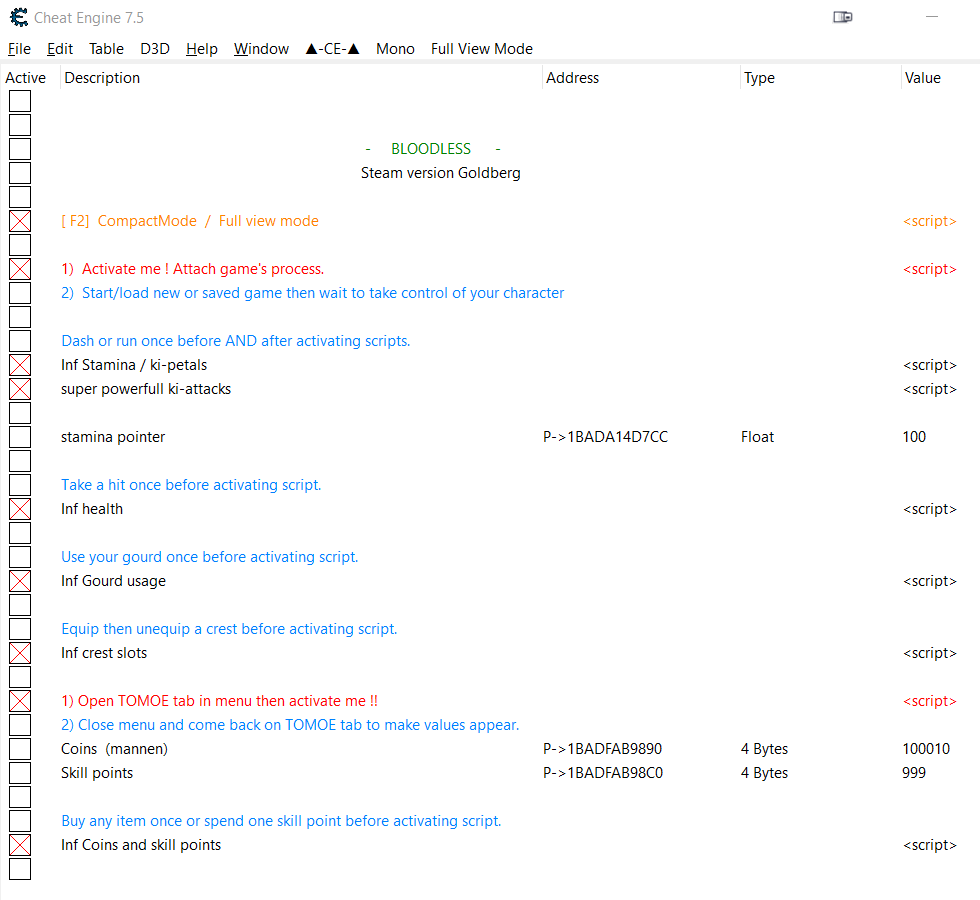Toggle the CompactMode / Full view mode checkbox
Viewport: 980px width, 900px height.
click(x=20, y=221)
